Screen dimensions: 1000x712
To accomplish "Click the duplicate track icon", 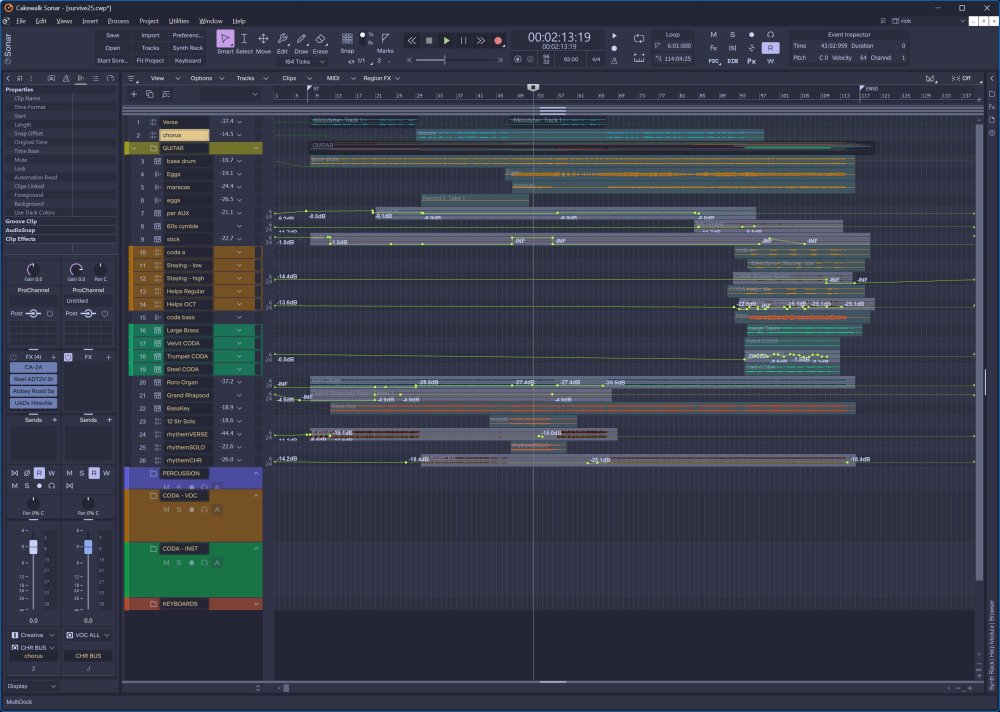I will tap(150, 94).
